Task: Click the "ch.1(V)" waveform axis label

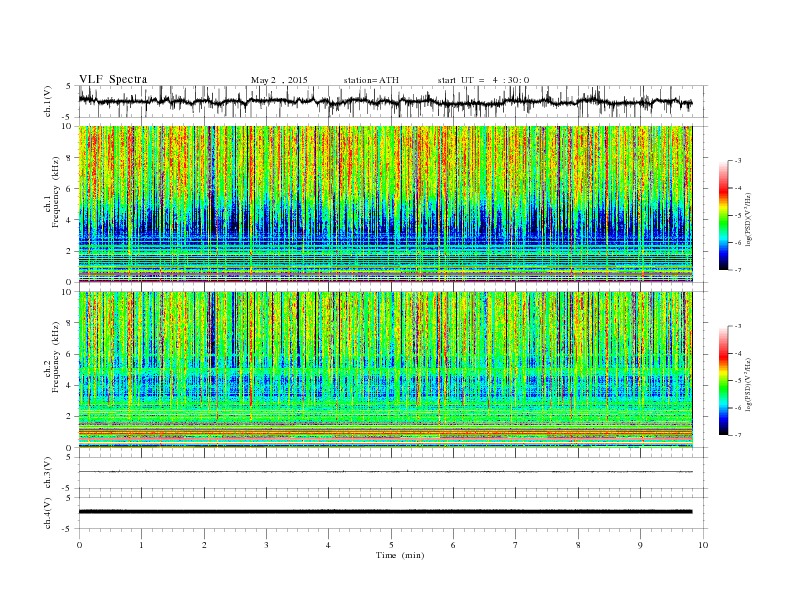Action: click(48, 101)
